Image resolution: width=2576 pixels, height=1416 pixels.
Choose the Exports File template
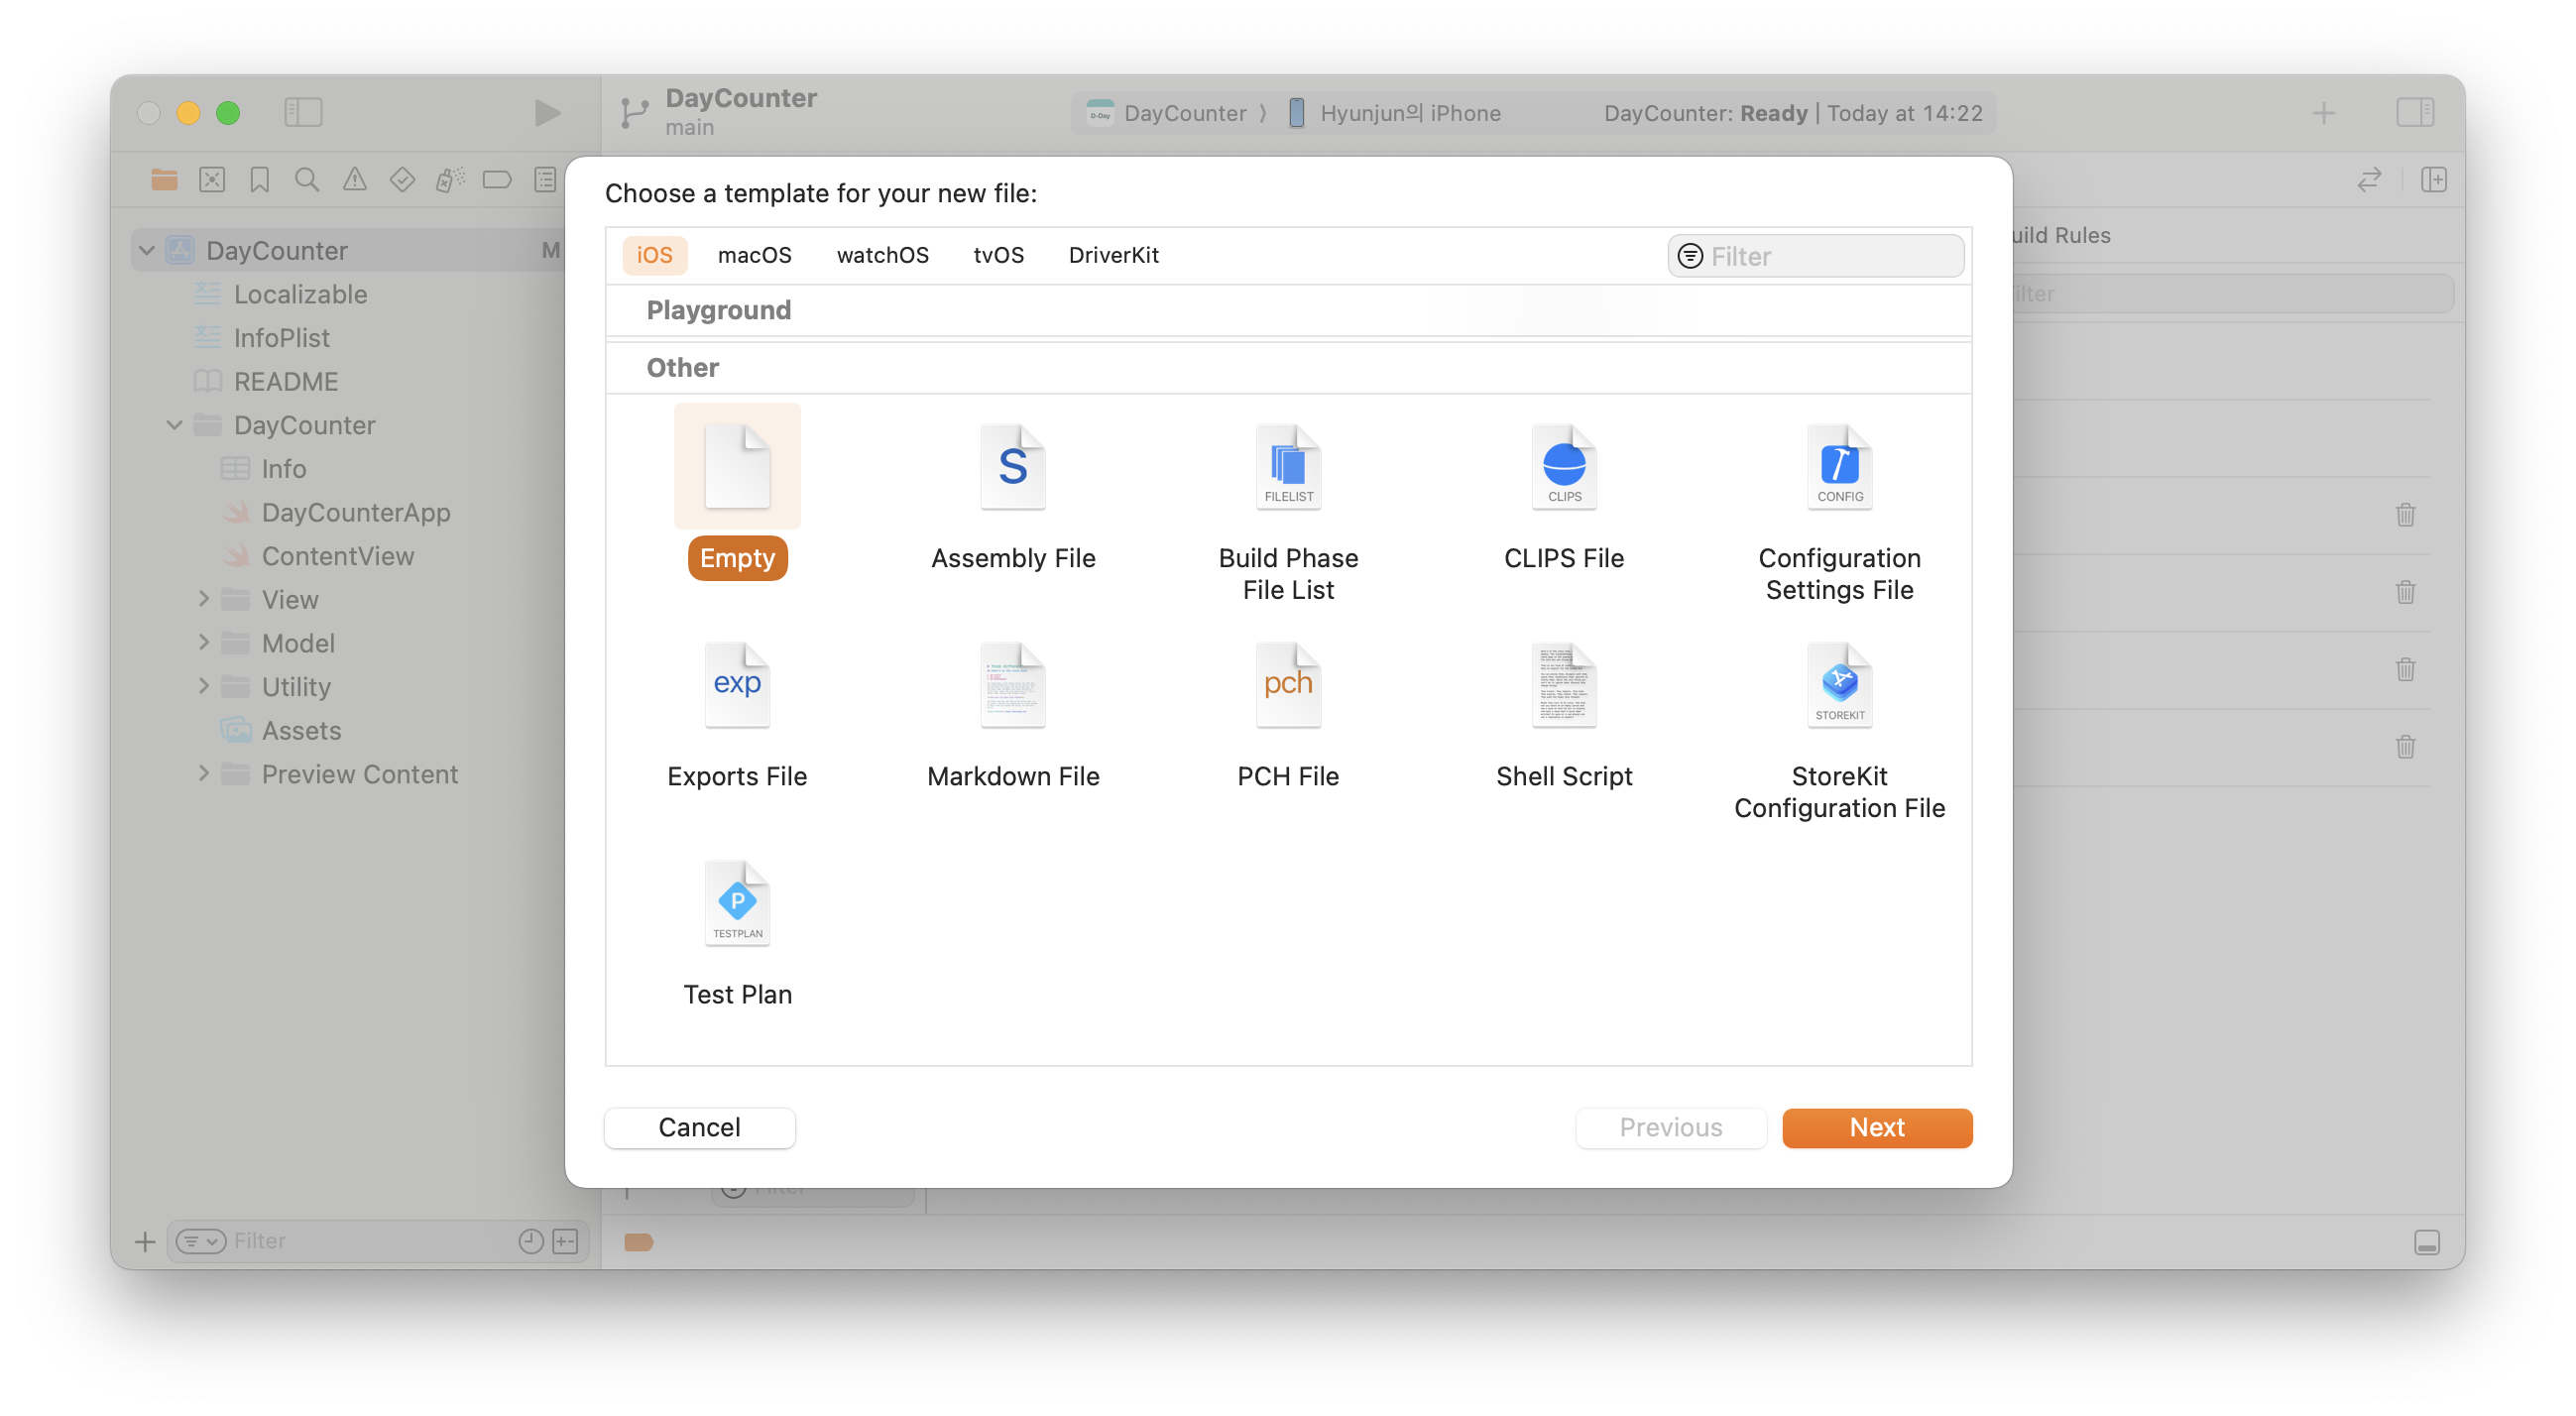pyautogui.click(x=737, y=686)
